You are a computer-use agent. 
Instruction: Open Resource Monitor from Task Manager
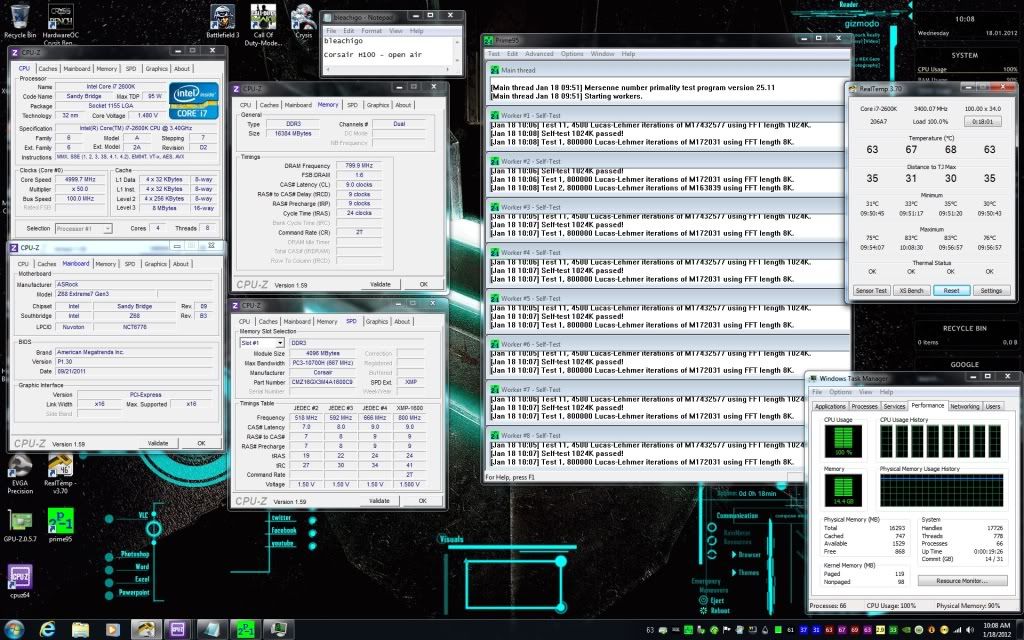961,581
